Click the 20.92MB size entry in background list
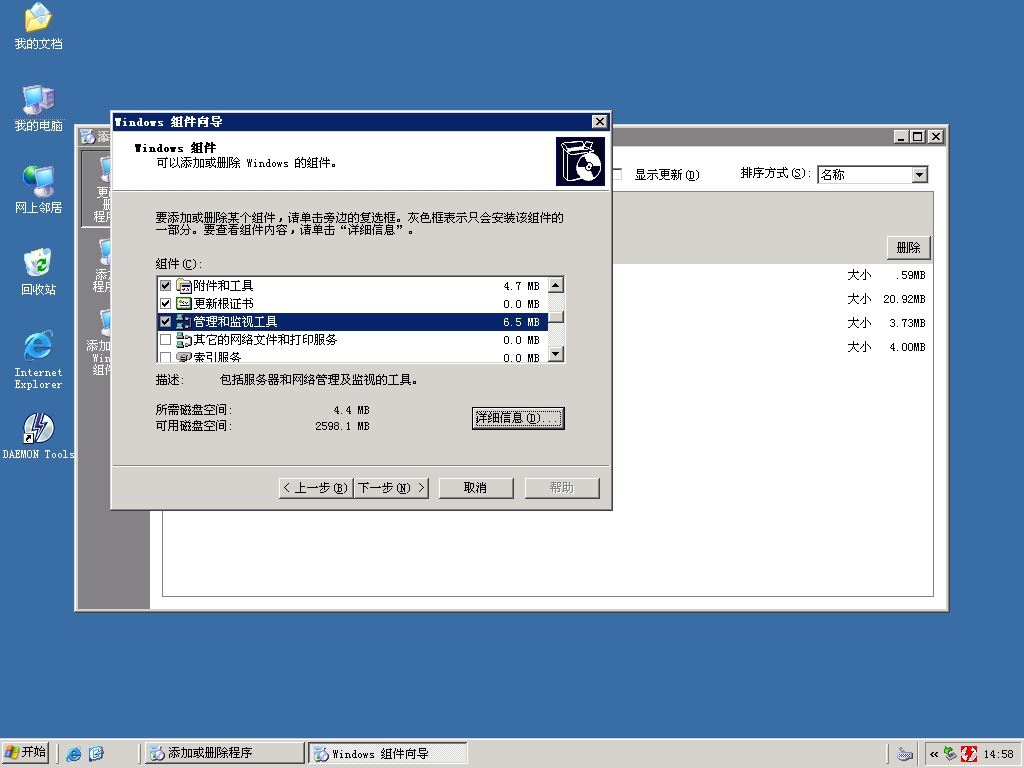This screenshot has width=1024, height=768. tap(904, 299)
